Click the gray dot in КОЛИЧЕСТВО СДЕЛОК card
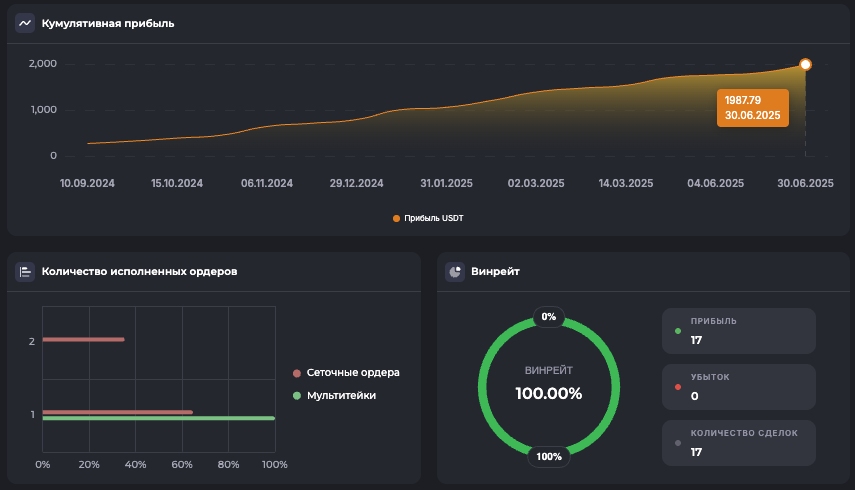This screenshot has width=855, height=490. pos(679,442)
